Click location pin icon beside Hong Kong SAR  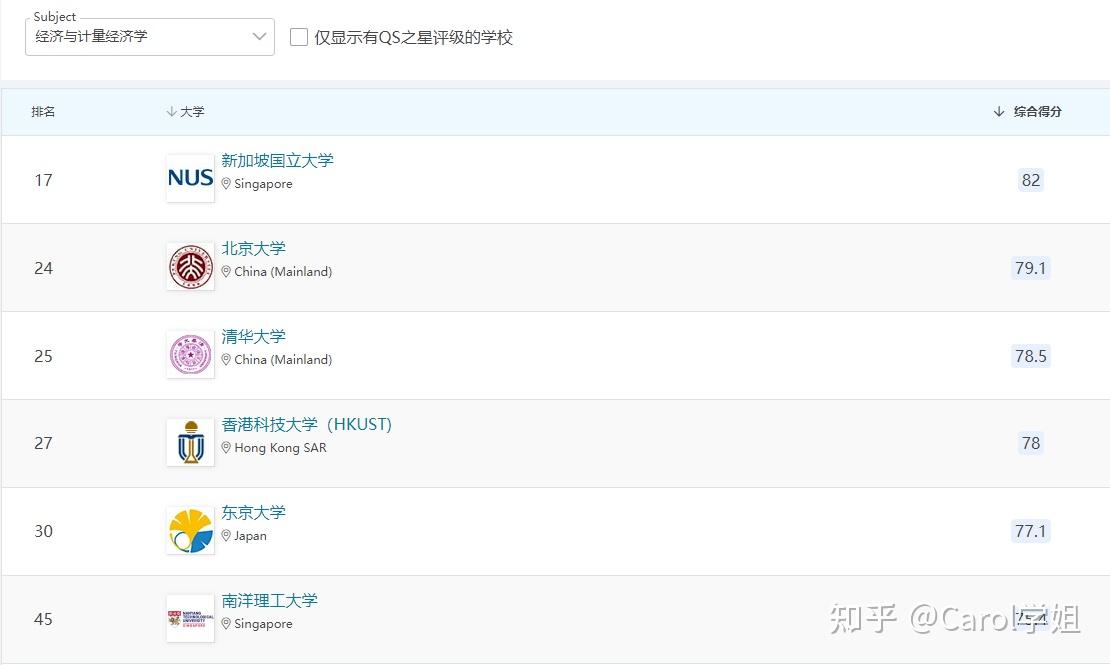[x=226, y=448]
